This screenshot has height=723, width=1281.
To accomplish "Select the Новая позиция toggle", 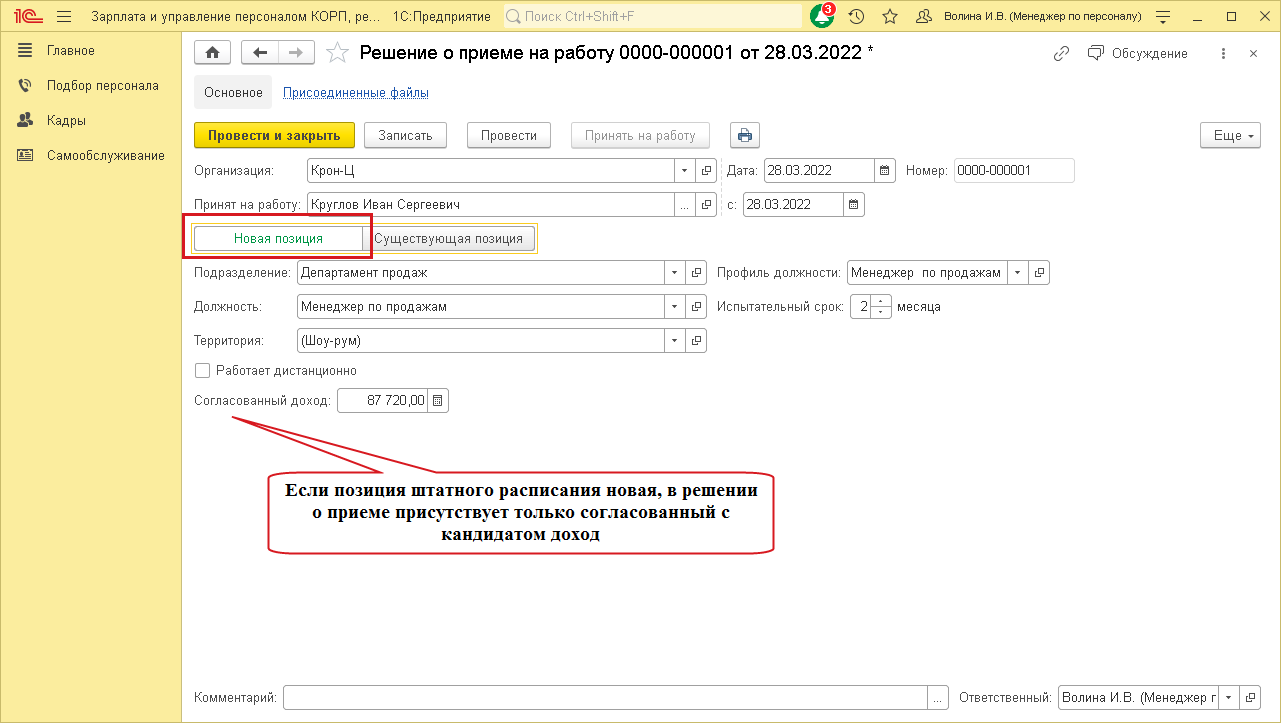I will tap(278, 239).
